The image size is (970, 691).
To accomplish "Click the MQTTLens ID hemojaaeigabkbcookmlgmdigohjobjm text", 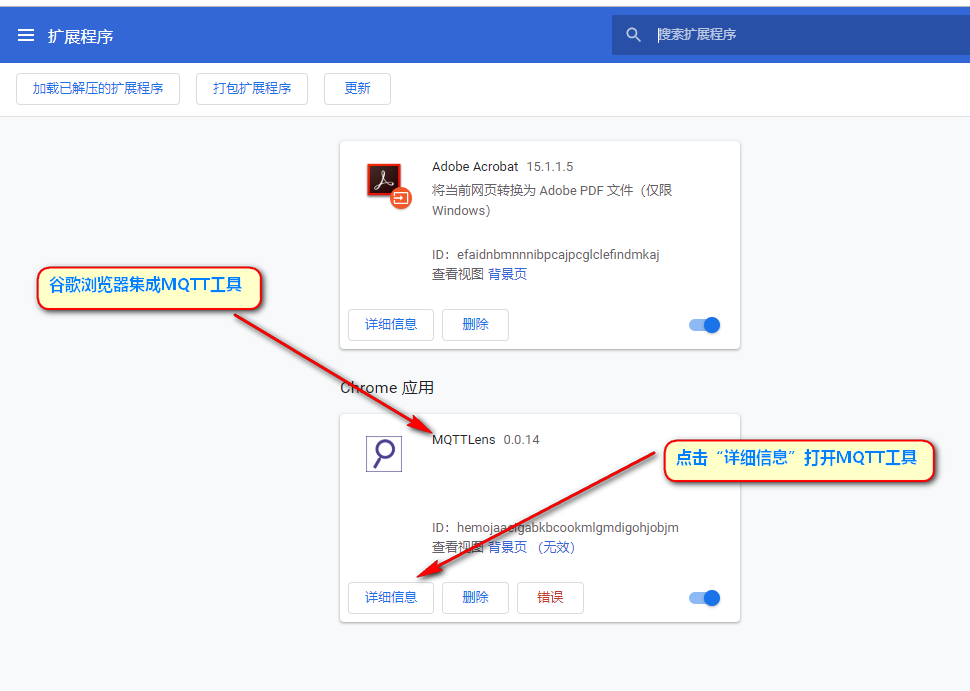I will 555,528.
